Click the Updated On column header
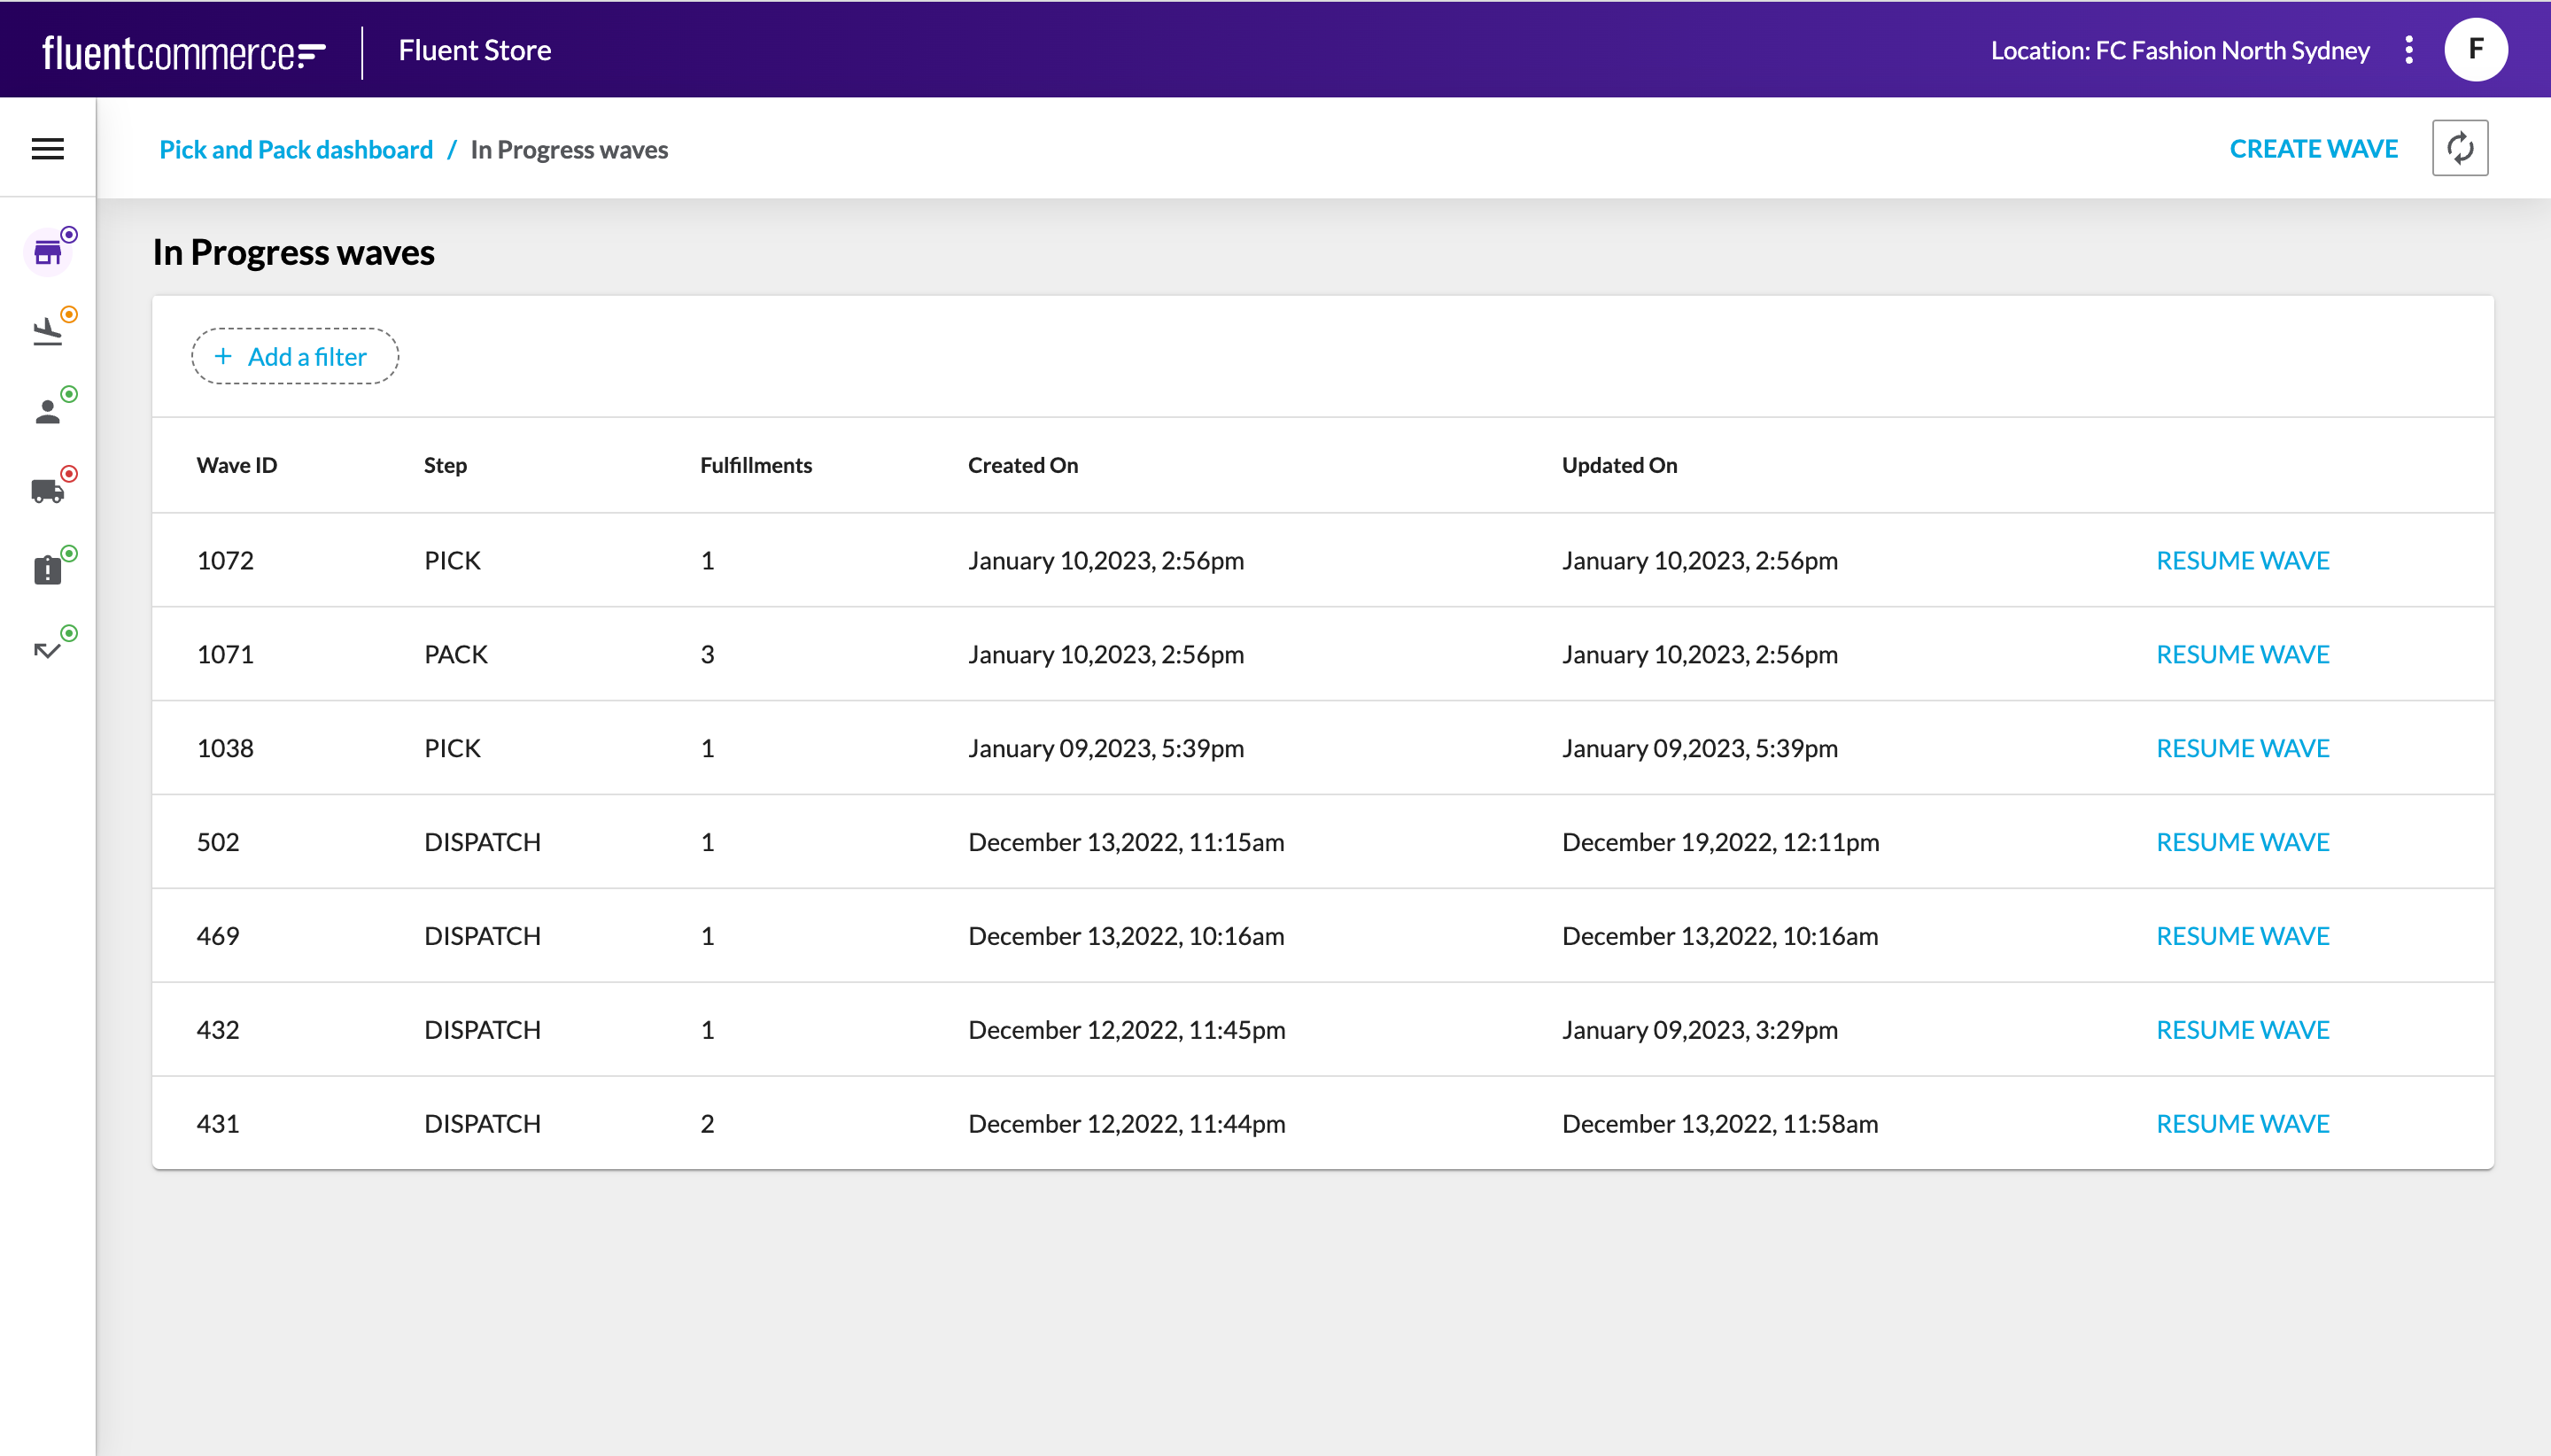 pyautogui.click(x=1619, y=465)
